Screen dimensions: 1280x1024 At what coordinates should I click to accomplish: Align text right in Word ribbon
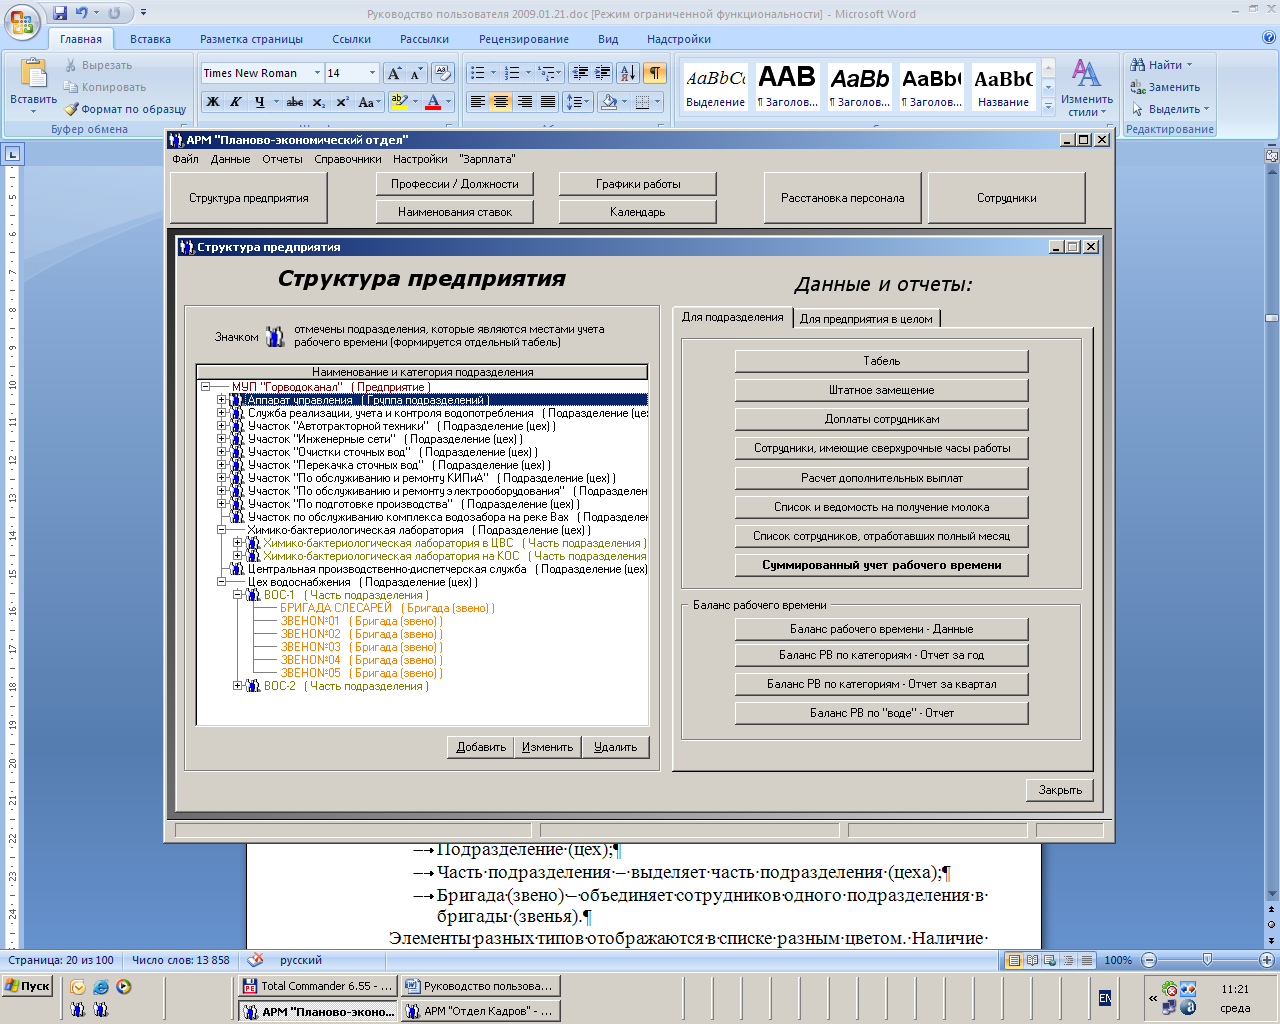524,102
